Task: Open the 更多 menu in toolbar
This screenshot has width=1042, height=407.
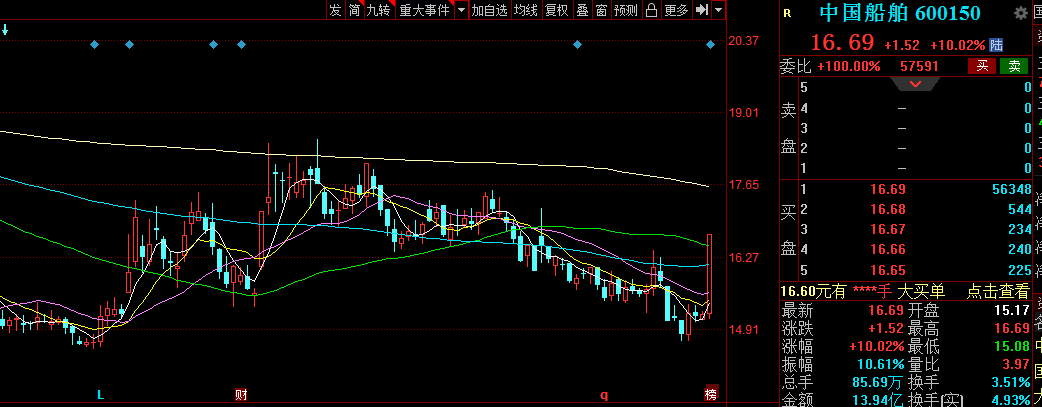Action: click(x=677, y=10)
